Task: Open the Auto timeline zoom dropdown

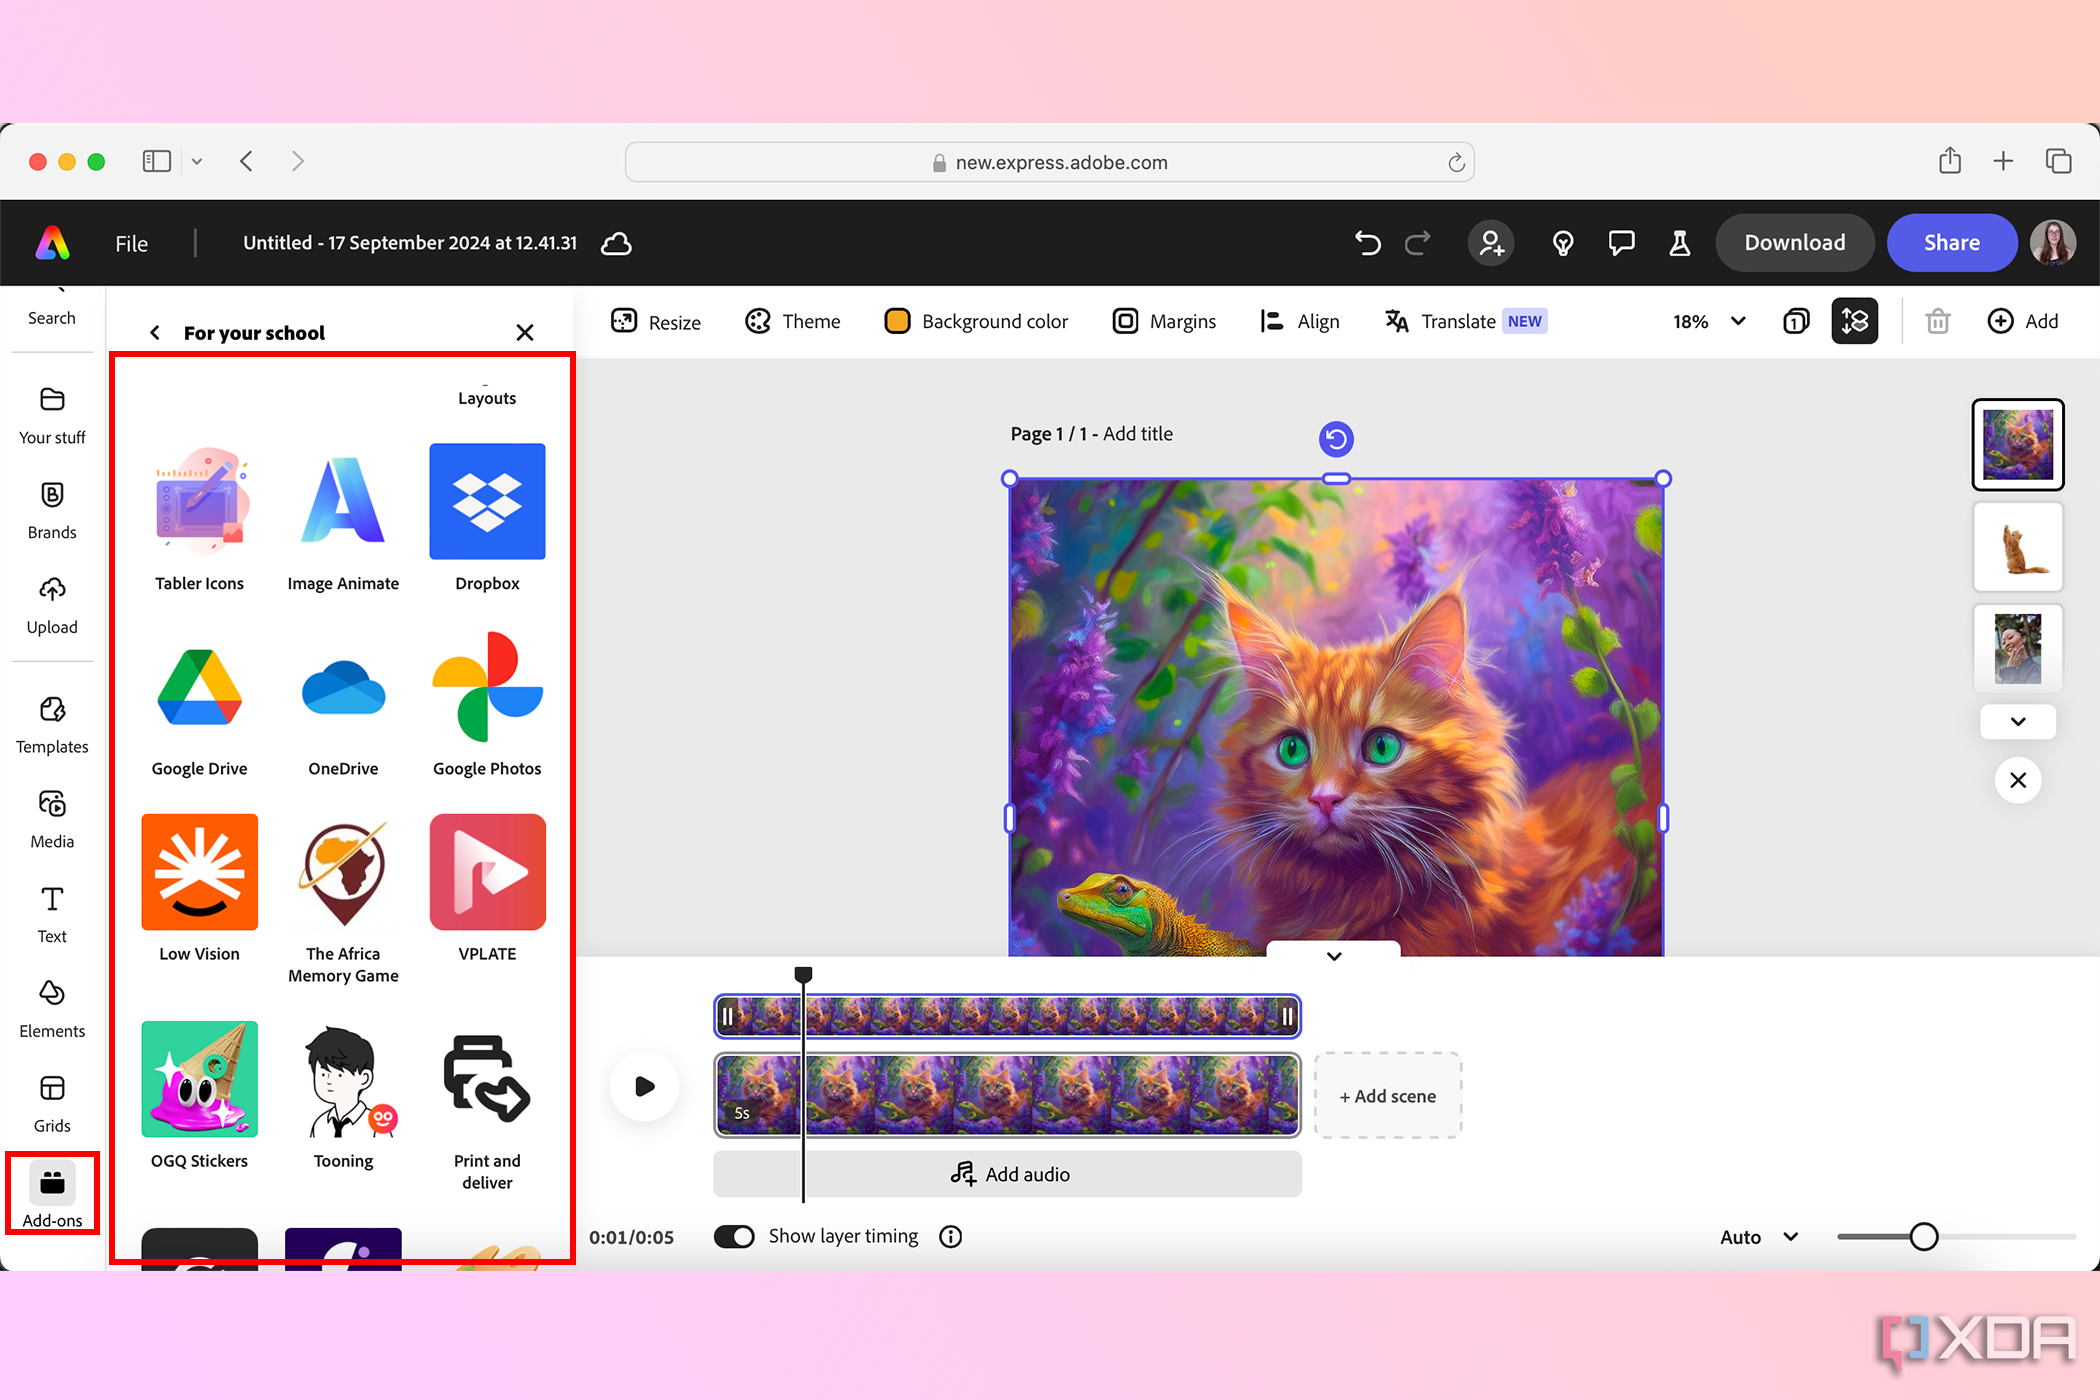Action: (1760, 1237)
